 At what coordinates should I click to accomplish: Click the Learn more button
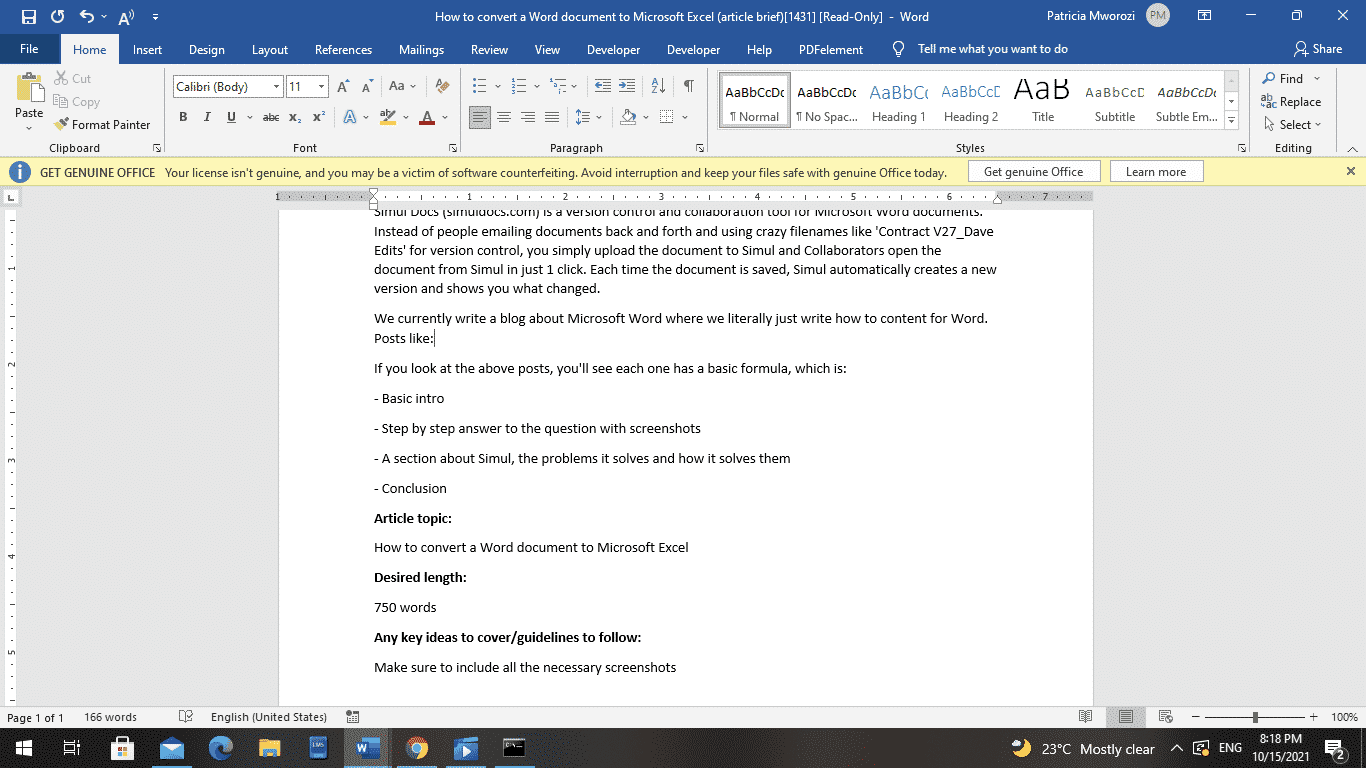click(1156, 172)
